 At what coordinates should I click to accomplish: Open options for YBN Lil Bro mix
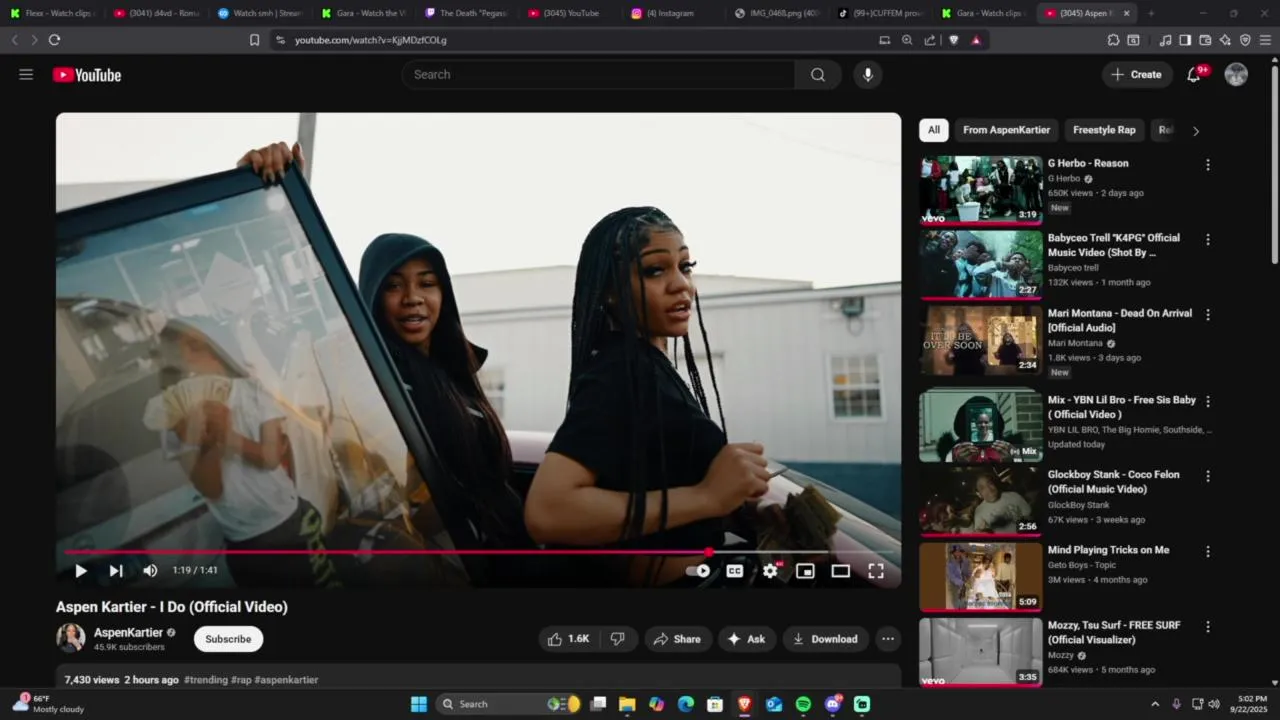(1207, 401)
